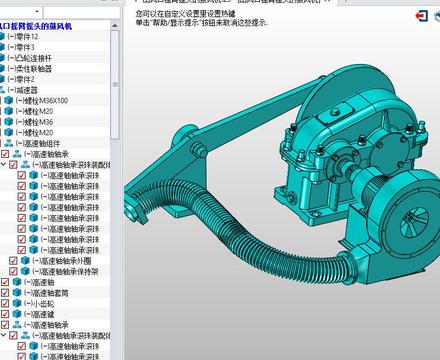This screenshot has width=440, height=360.
Task: Click the tree scrollbar up arrow
Action: pos(115,26)
